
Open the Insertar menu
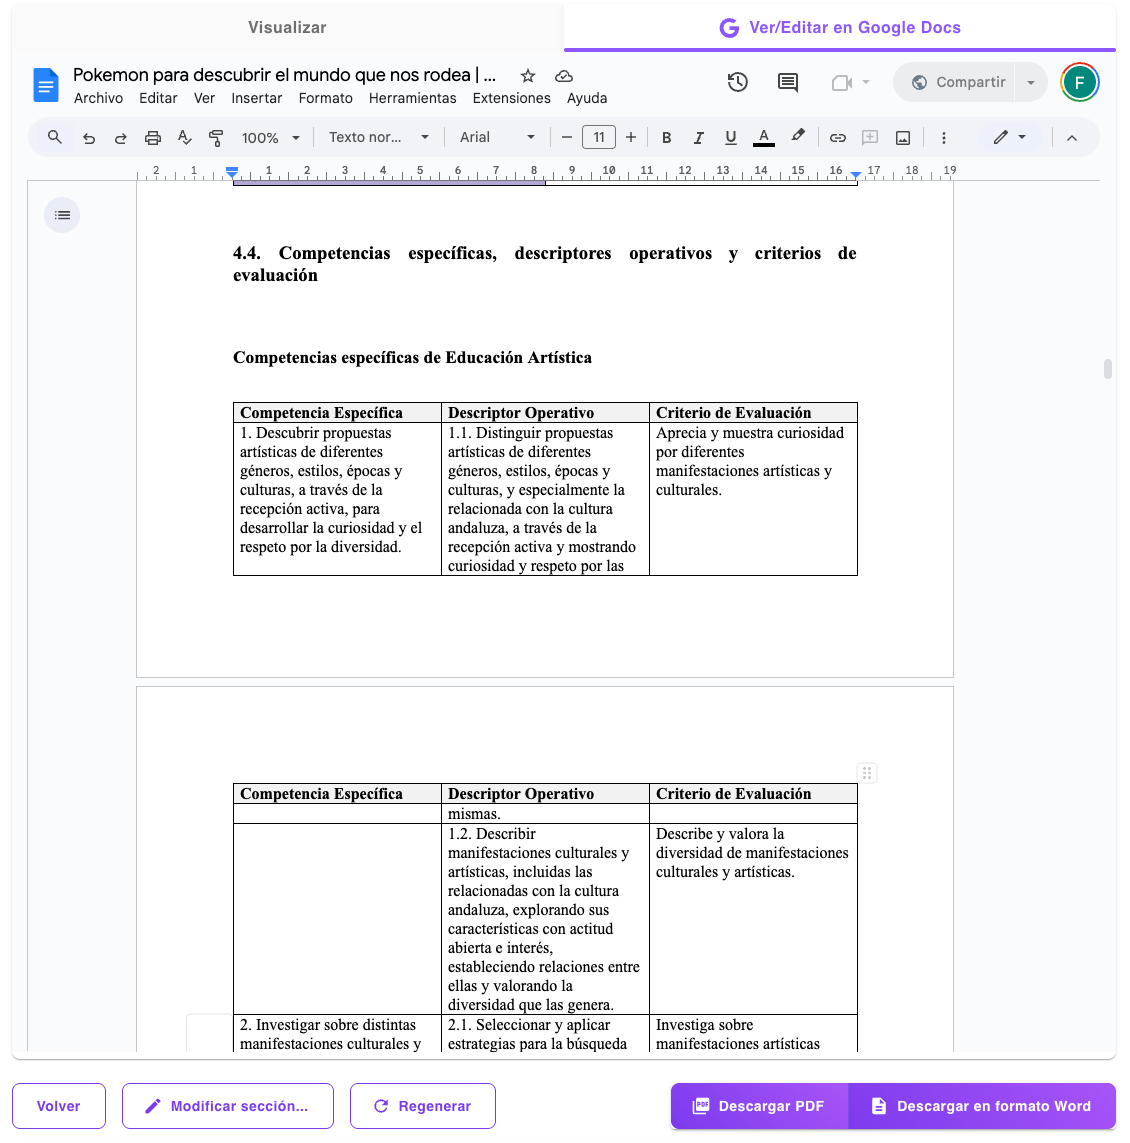tap(256, 98)
